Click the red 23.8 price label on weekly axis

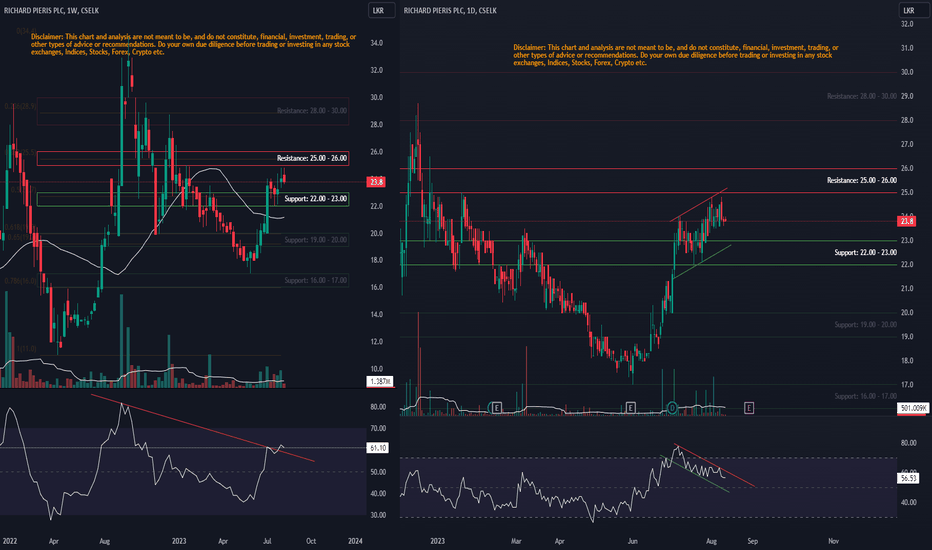(x=376, y=182)
